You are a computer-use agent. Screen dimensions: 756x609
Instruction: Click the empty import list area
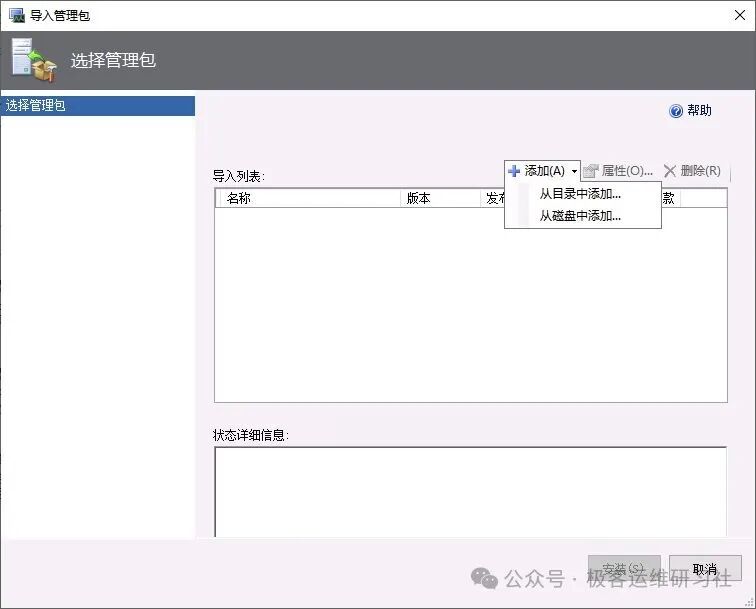pos(471,305)
